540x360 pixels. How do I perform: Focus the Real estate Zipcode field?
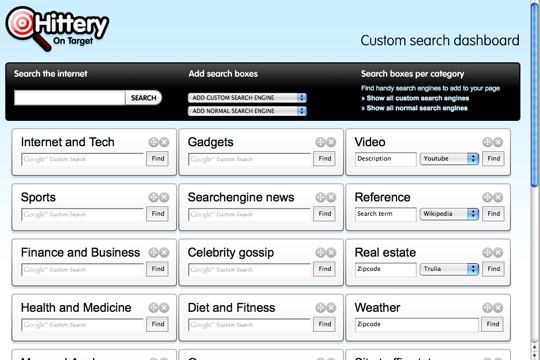(x=385, y=269)
